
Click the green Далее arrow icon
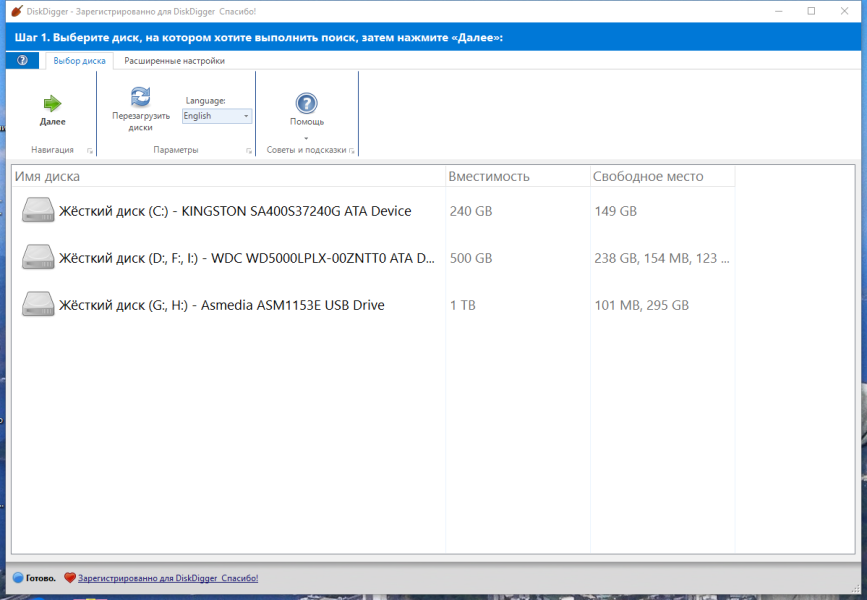53,103
